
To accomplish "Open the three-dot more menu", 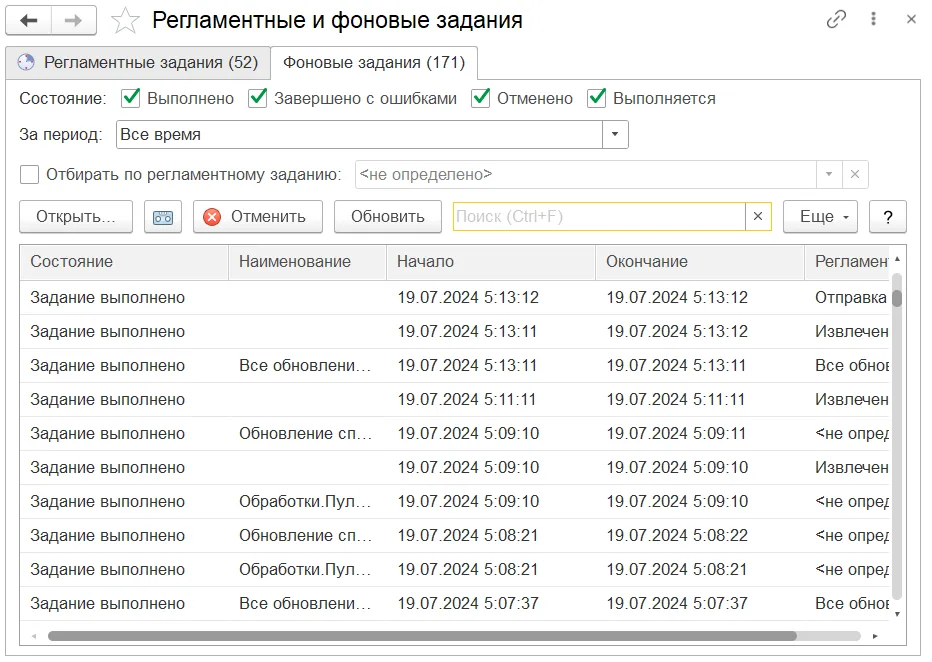I will [873, 19].
